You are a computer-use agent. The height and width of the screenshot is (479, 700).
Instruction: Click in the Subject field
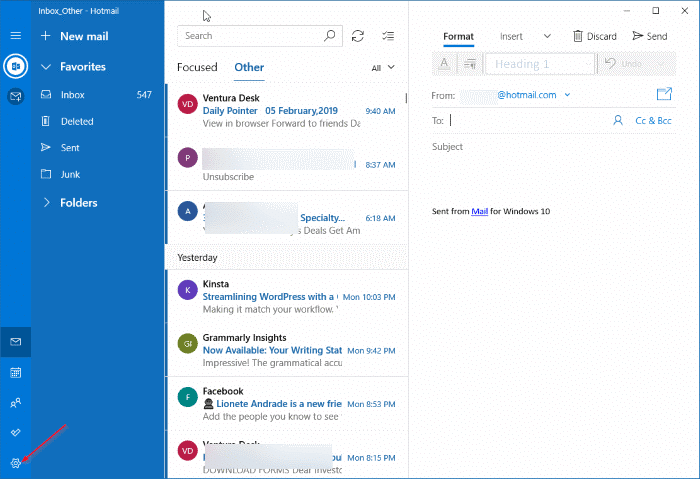554,146
